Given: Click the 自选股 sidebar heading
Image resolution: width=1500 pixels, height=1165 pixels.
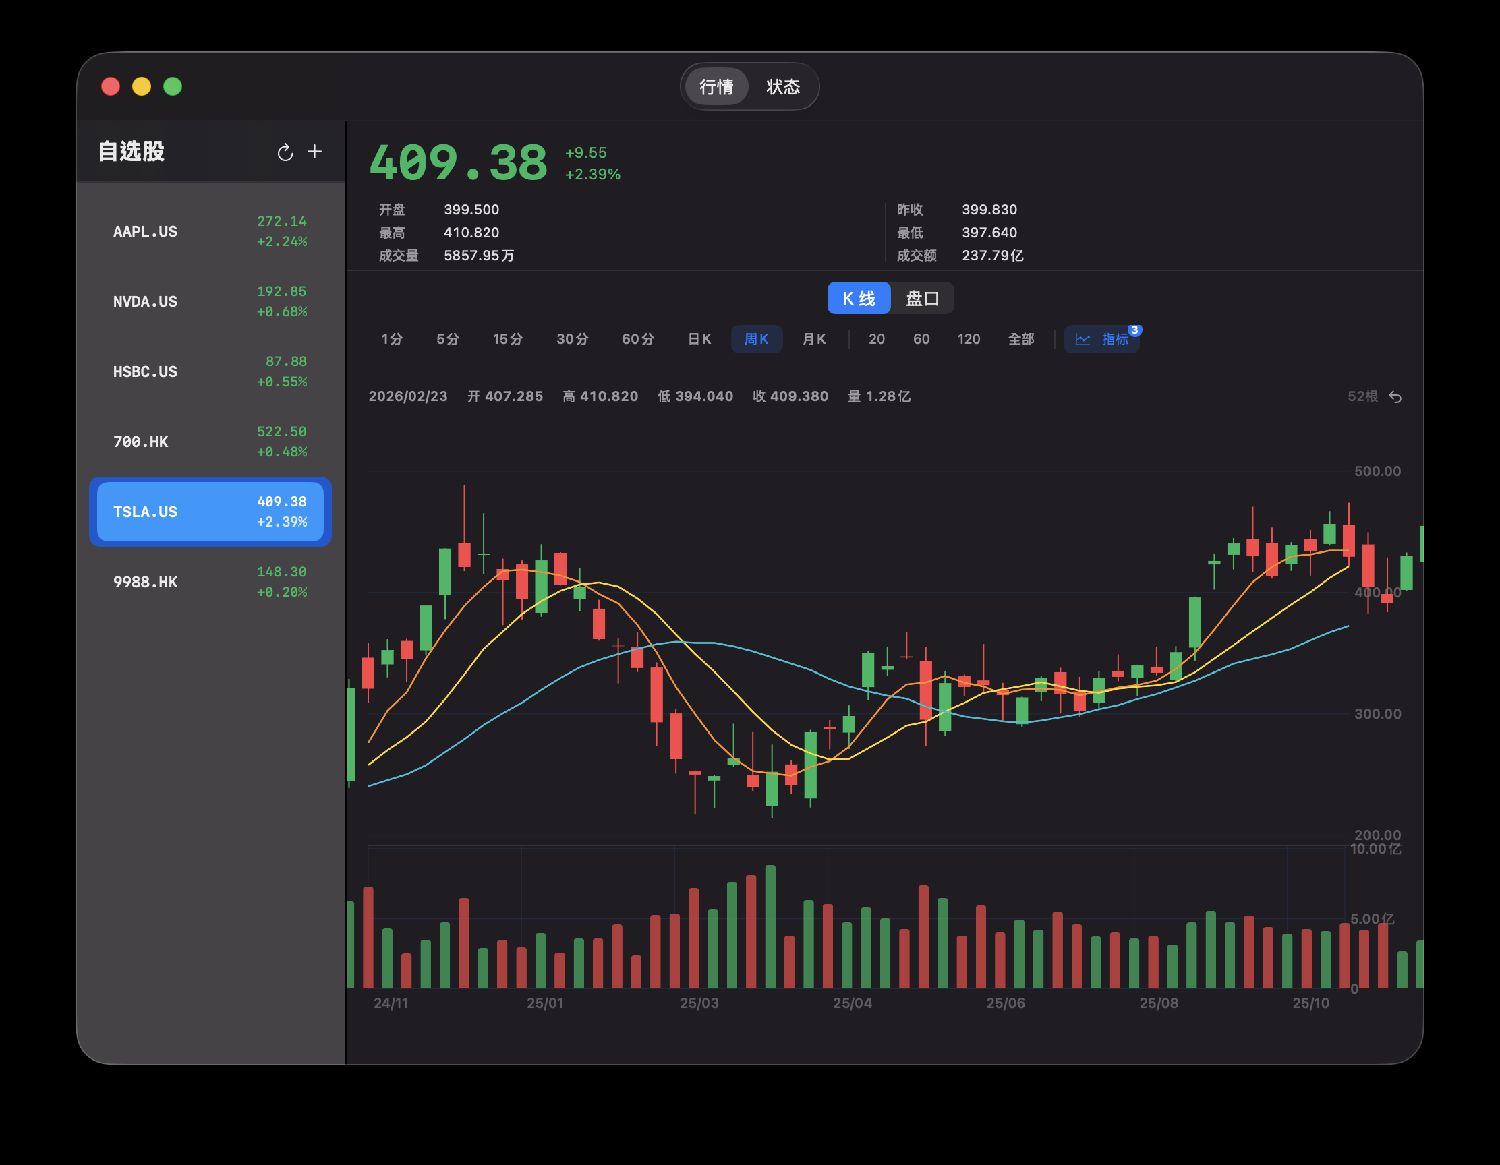Looking at the screenshot, I should pyautogui.click(x=131, y=152).
